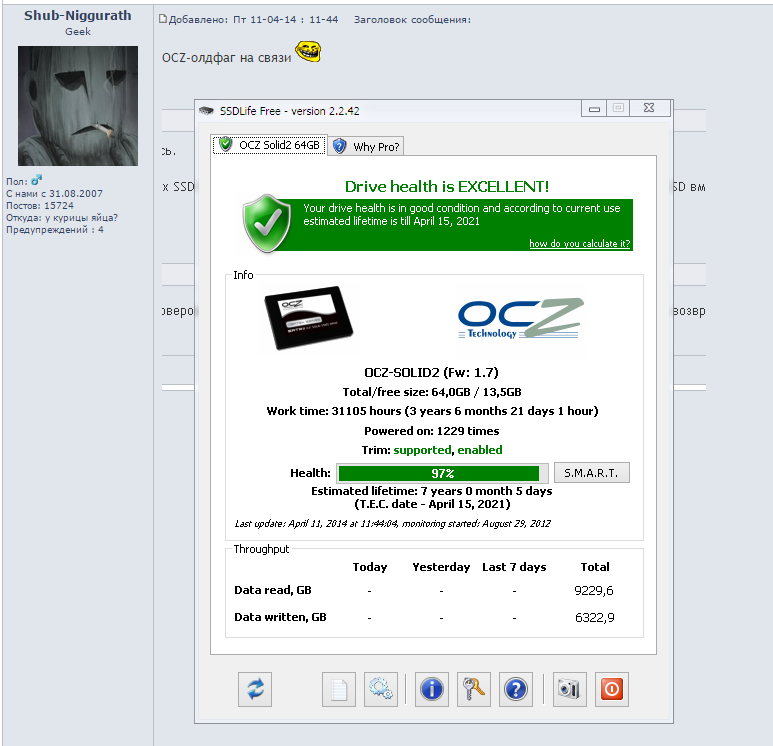Click the green shield checkmark graphic
The height and width of the screenshot is (746, 773).
coord(267,223)
